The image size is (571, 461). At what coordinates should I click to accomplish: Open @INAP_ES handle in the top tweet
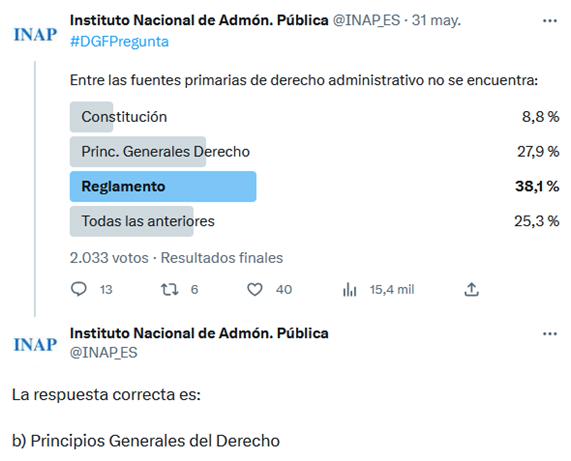pyautogui.click(x=366, y=20)
